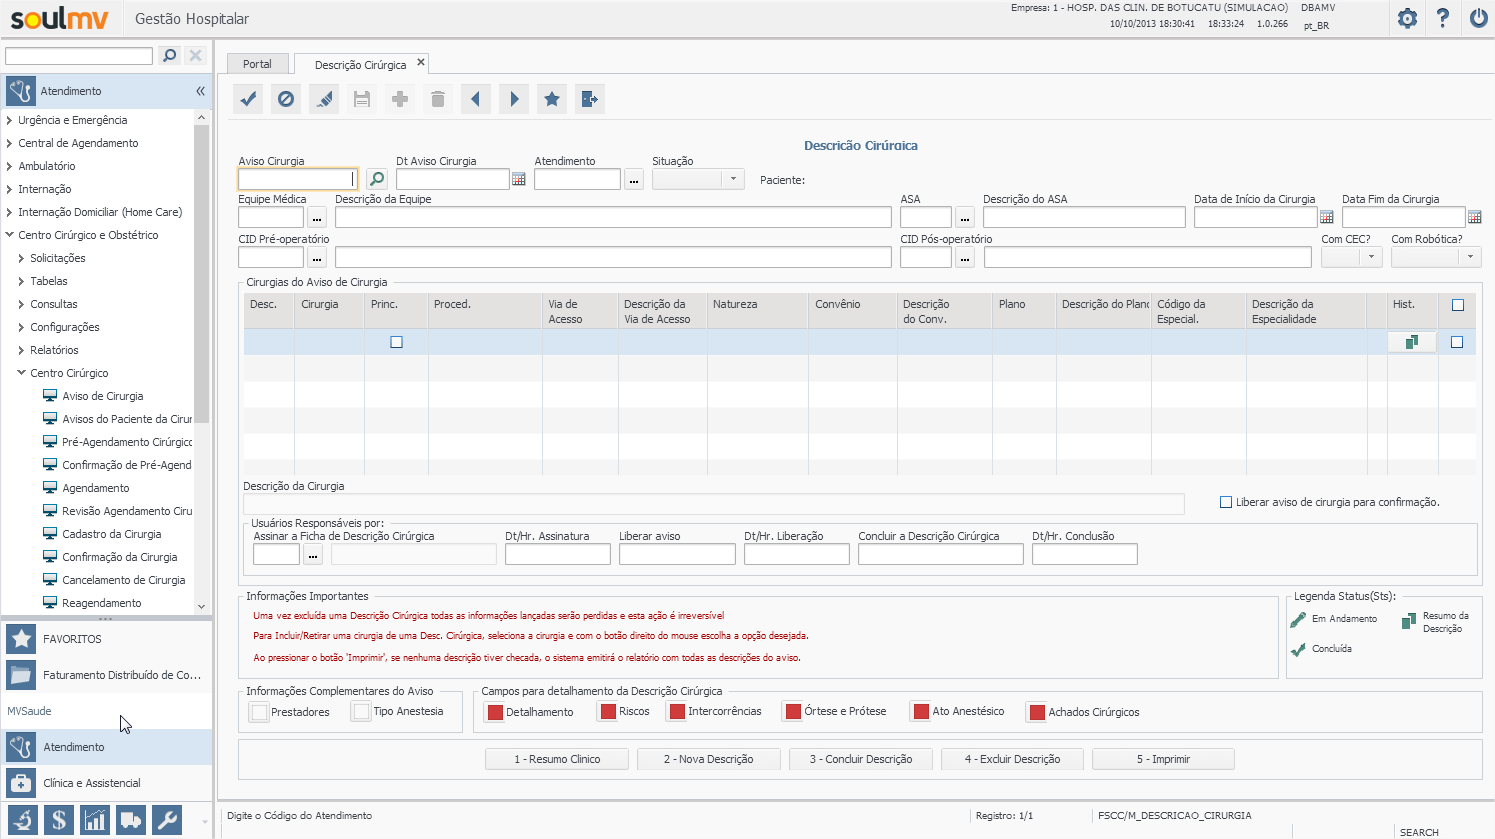Screen dimensions: 1495x839
Task: Toggle the first row checkbox at grid's right
Action: coord(1457,342)
